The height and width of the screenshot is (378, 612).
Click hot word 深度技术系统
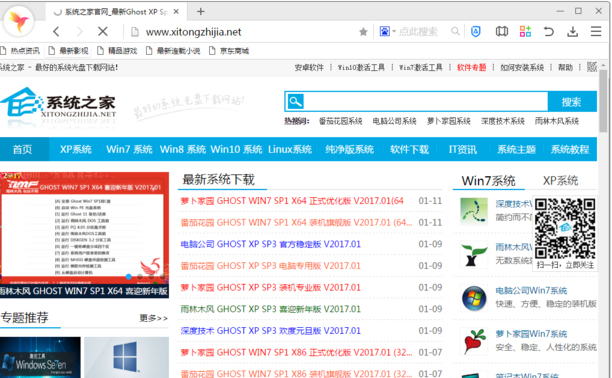pyautogui.click(x=503, y=121)
